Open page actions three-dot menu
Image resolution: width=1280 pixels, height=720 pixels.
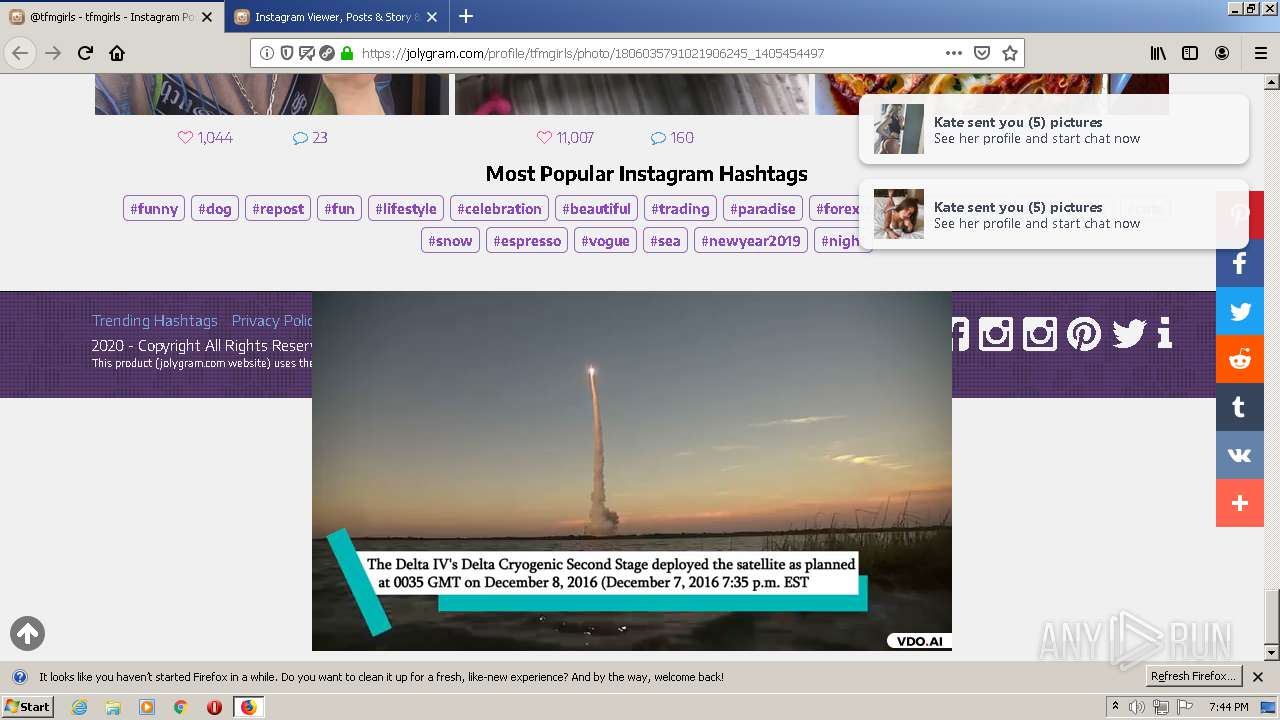954,53
